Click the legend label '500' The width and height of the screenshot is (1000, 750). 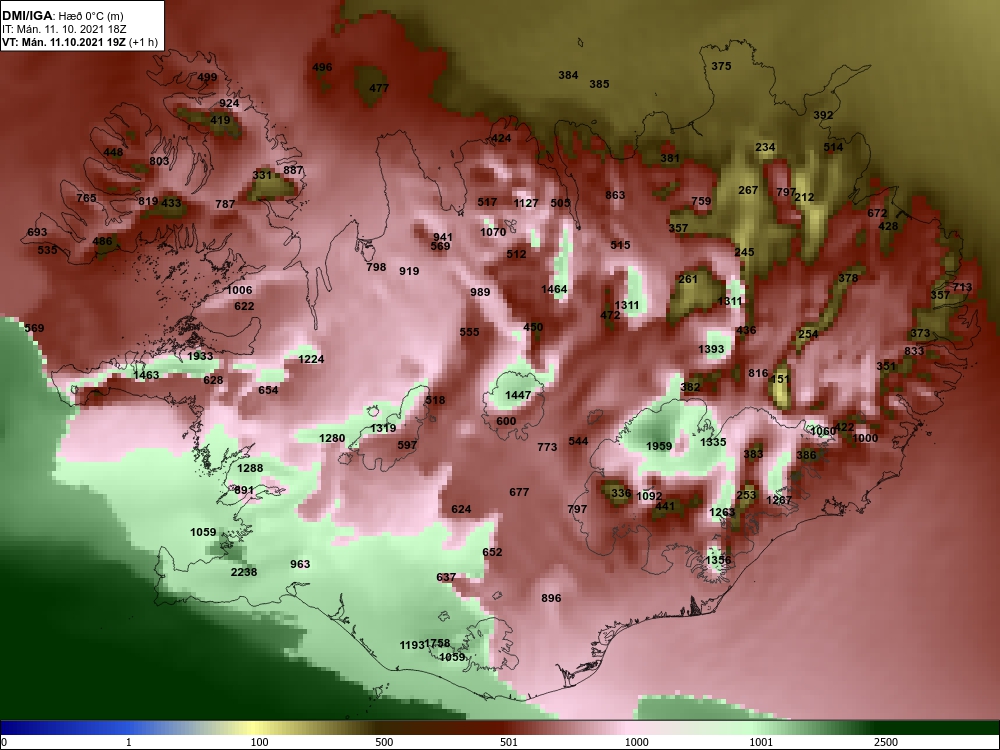tap(385, 742)
